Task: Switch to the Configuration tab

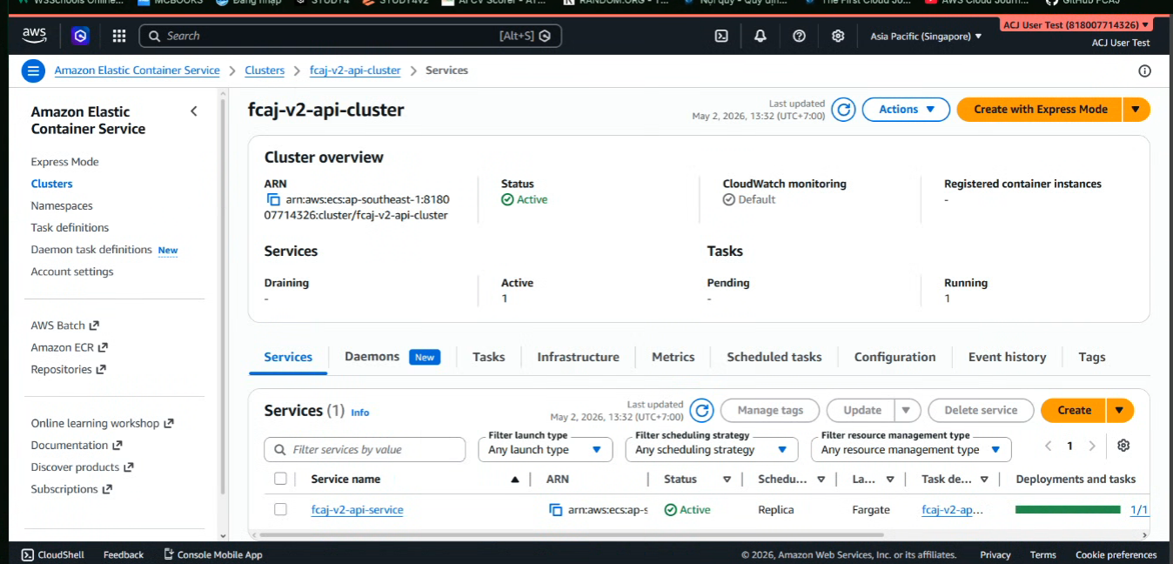Action: [895, 357]
